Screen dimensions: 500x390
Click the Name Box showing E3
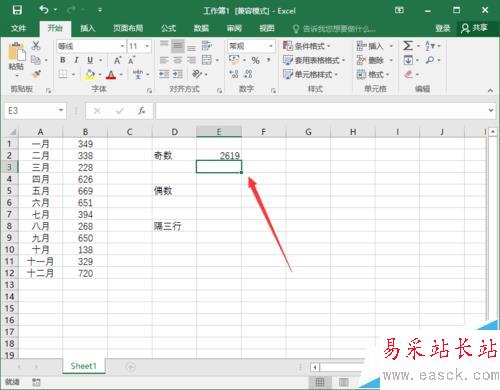(x=31, y=111)
